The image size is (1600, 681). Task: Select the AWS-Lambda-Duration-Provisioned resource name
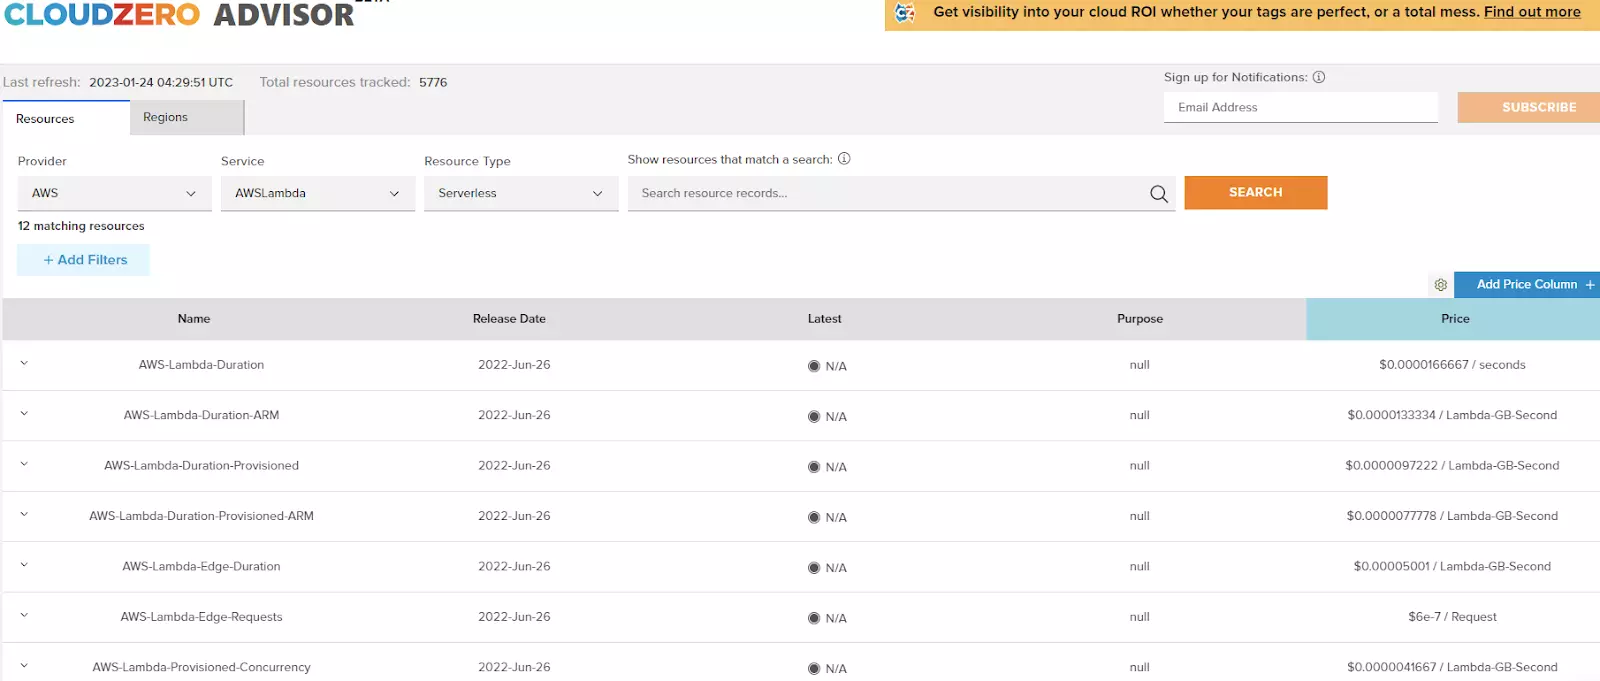(x=201, y=466)
